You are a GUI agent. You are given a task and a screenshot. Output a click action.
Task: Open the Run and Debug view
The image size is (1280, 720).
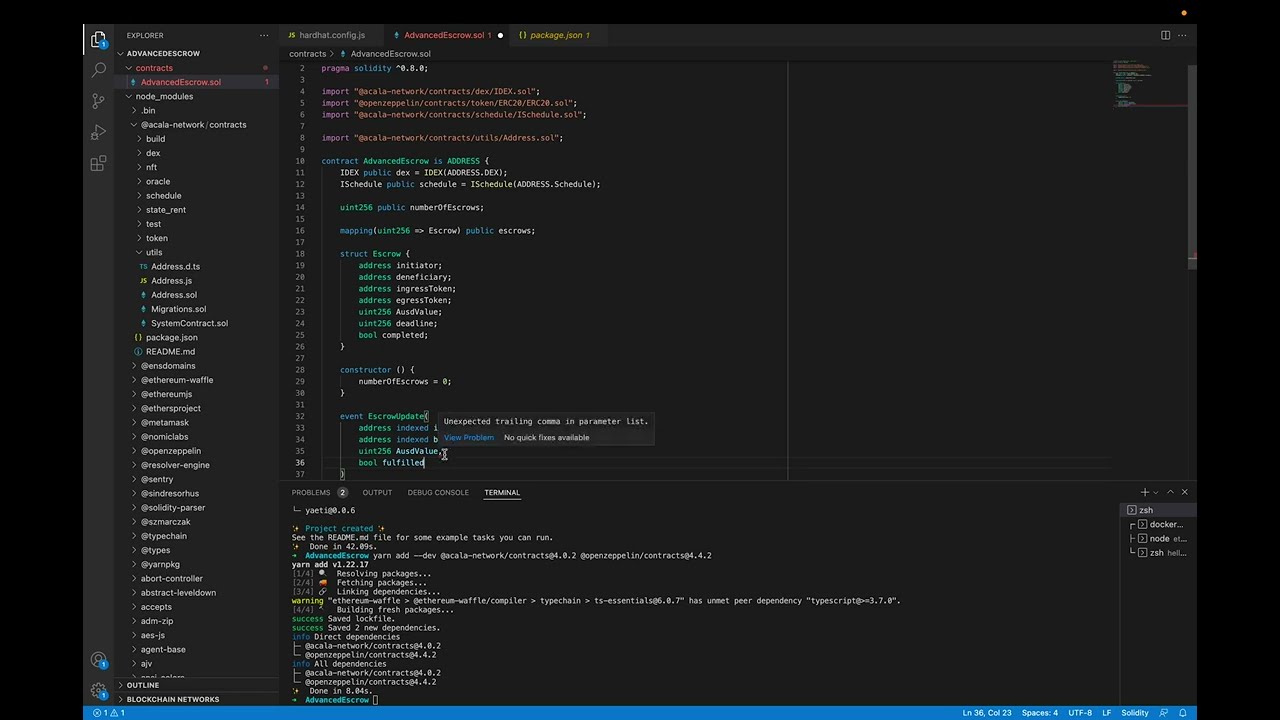coord(98,132)
